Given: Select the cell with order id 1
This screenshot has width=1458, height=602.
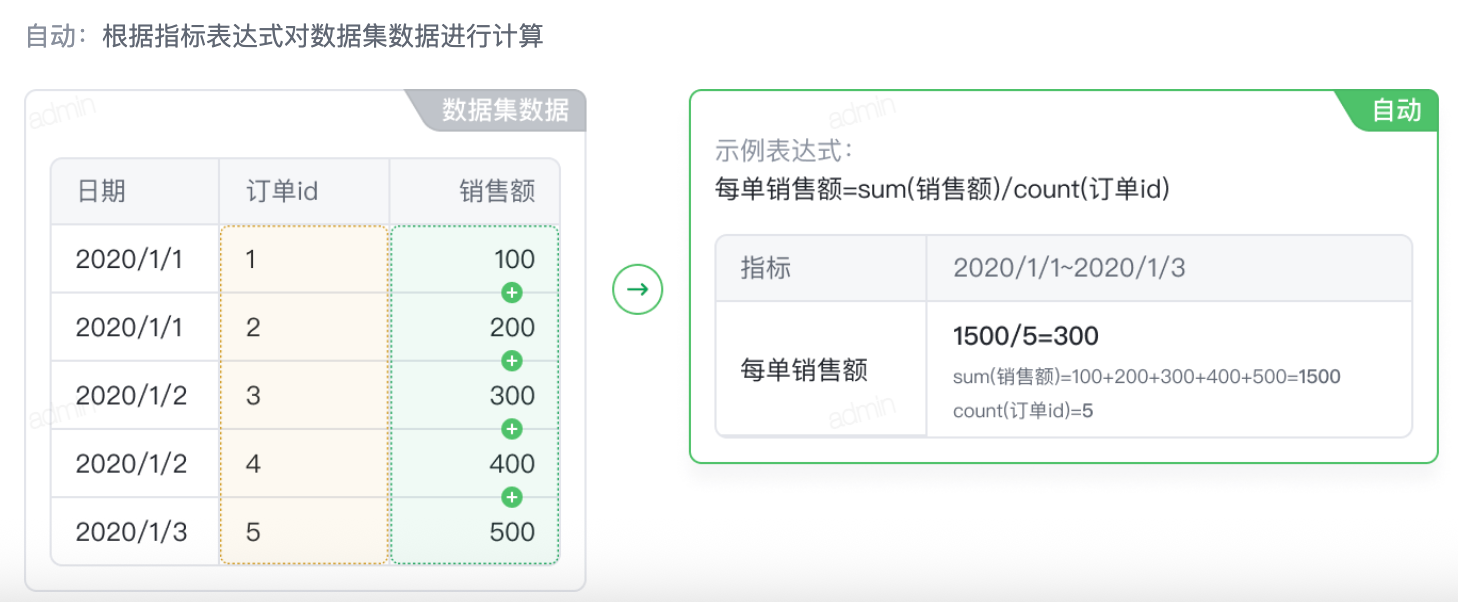Looking at the screenshot, I should click(304, 259).
